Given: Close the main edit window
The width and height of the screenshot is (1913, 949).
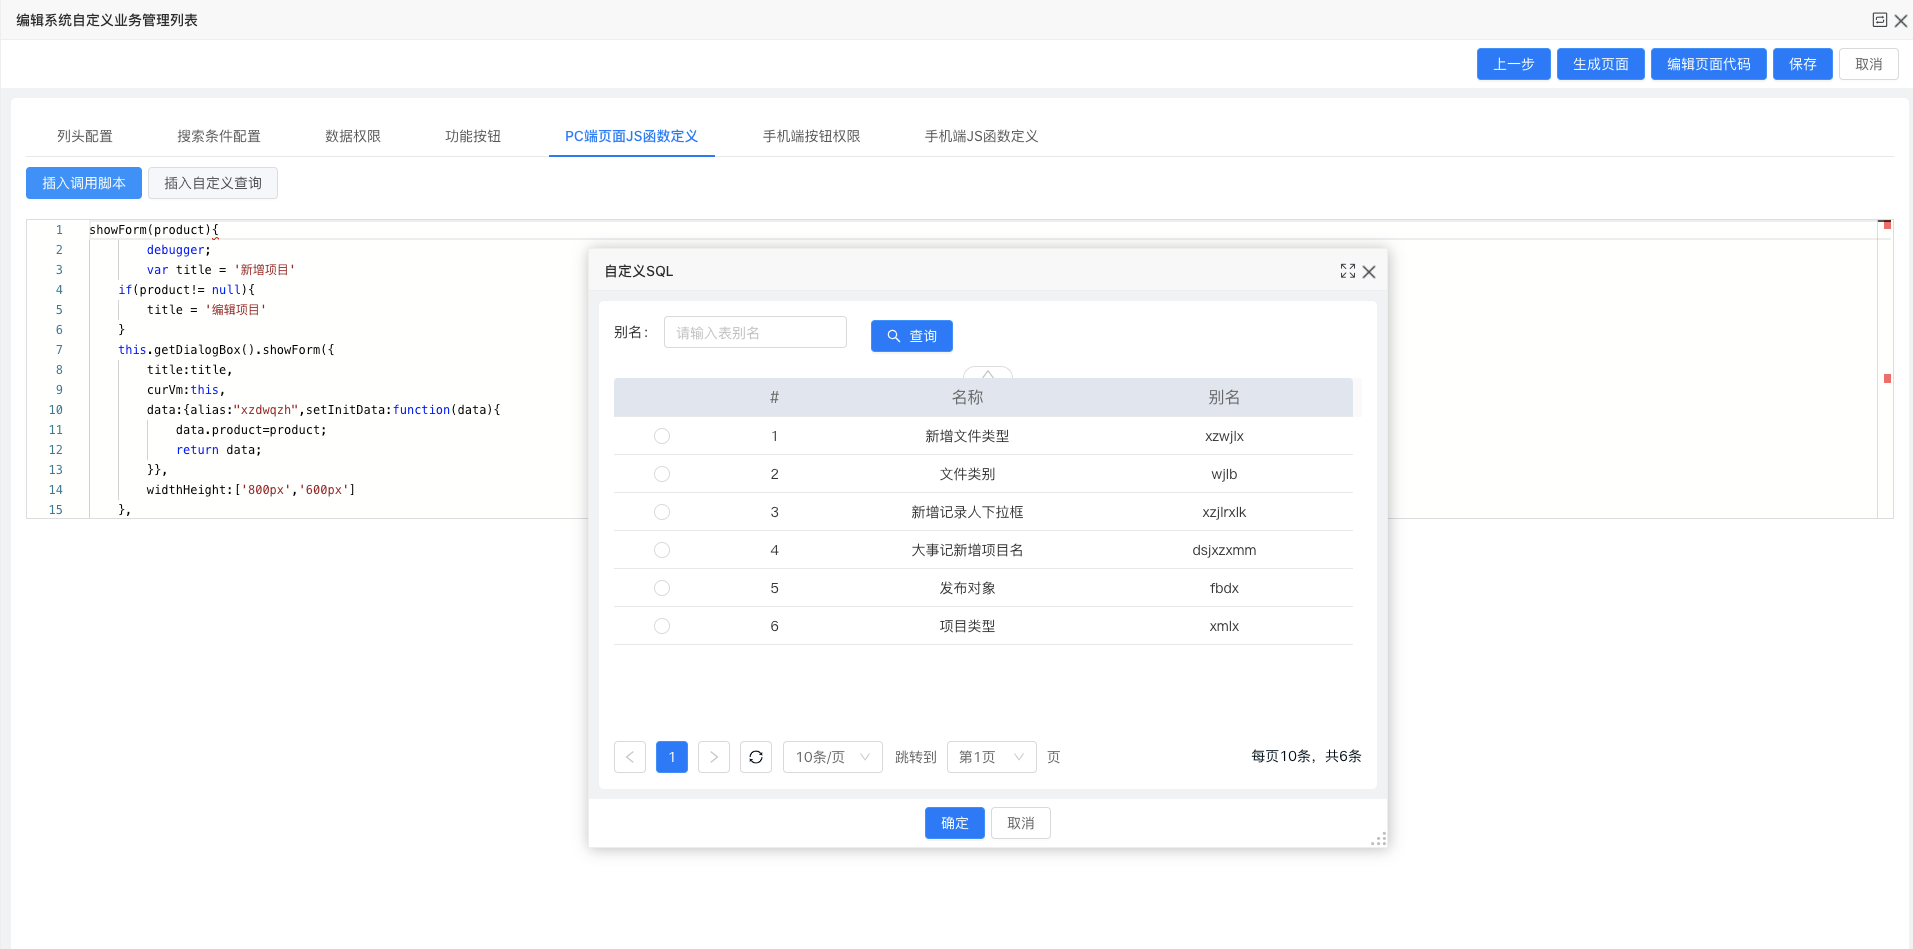Looking at the screenshot, I should [1901, 20].
